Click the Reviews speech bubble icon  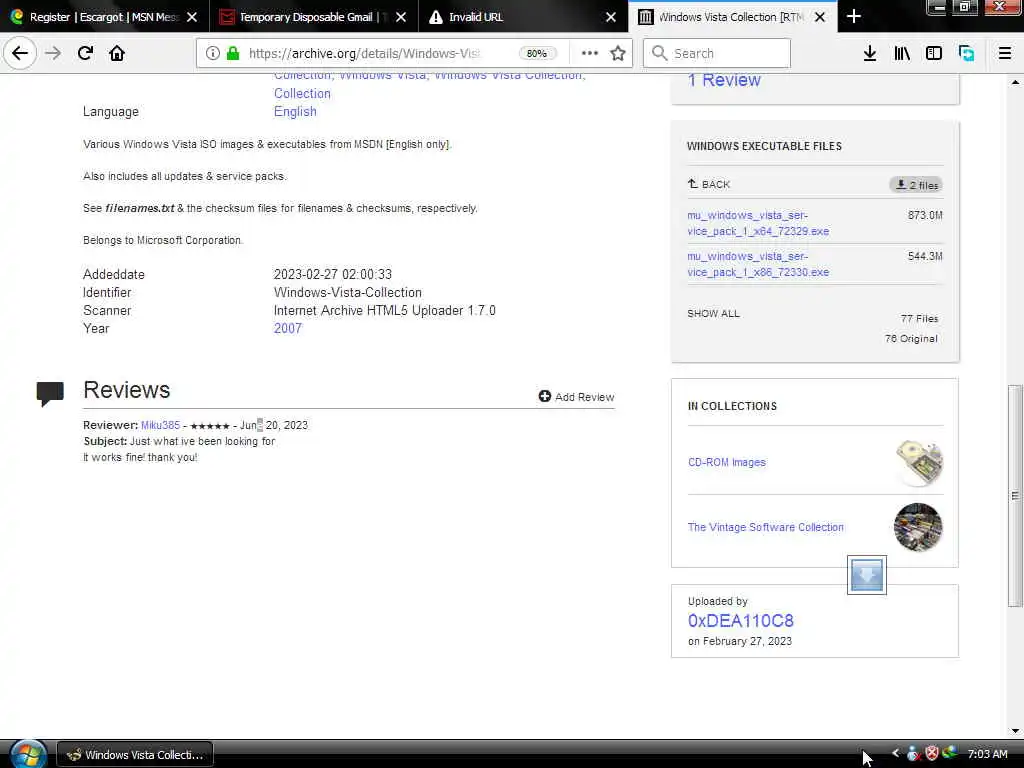click(50, 393)
